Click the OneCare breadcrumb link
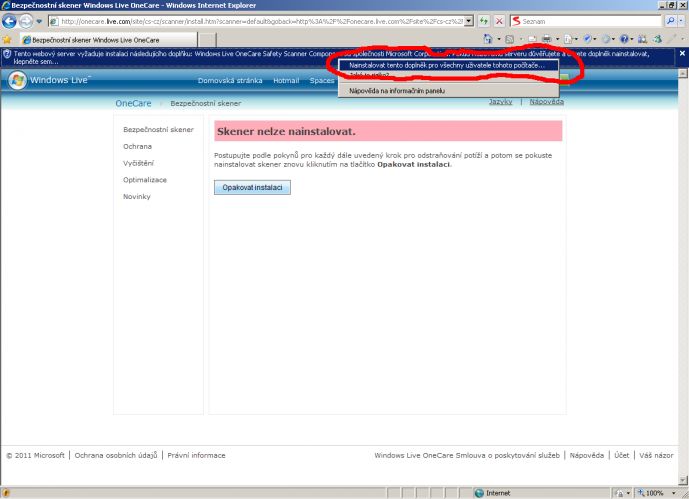Image resolution: width=689 pixels, height=499 pixels. tap(133, 103)
